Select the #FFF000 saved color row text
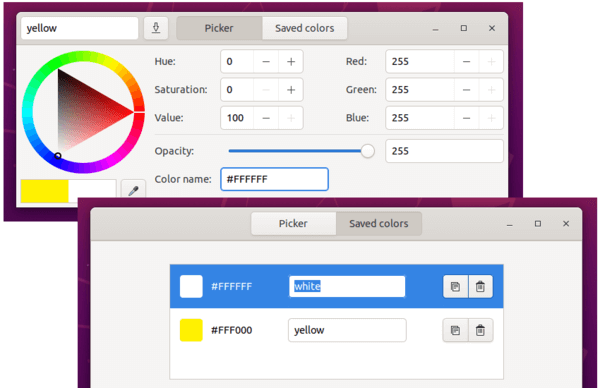The width and height of the screenshot is (600, 388). coord(232,330)
